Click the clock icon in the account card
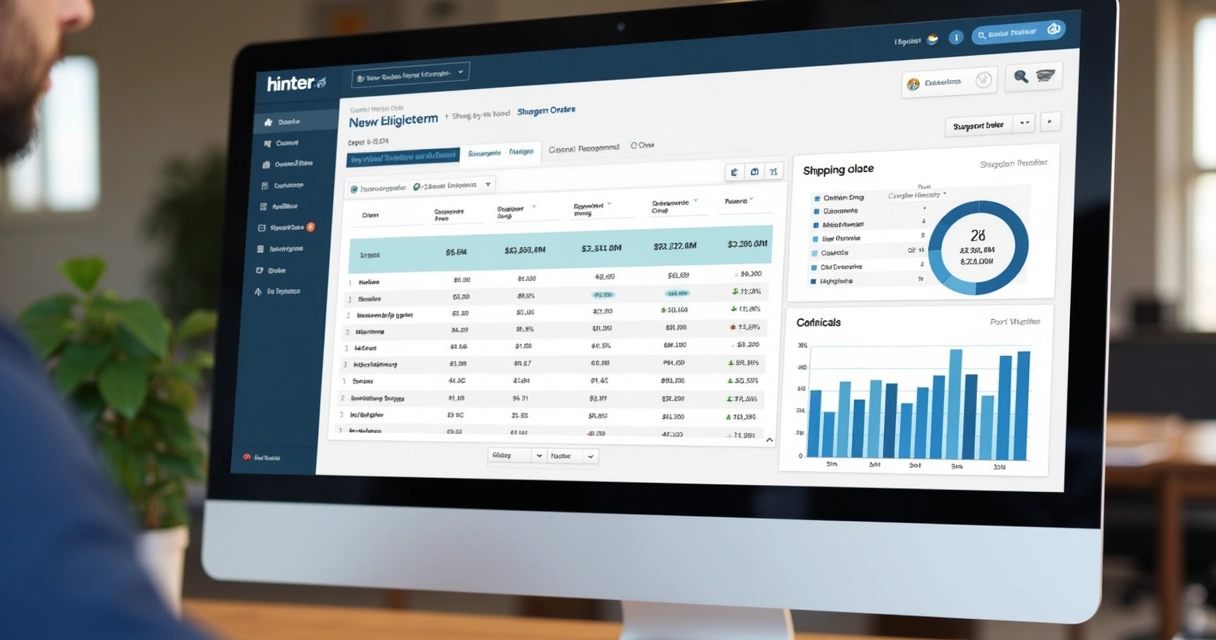This screenshot has width=1216, height=640. [x=984, y=82]
